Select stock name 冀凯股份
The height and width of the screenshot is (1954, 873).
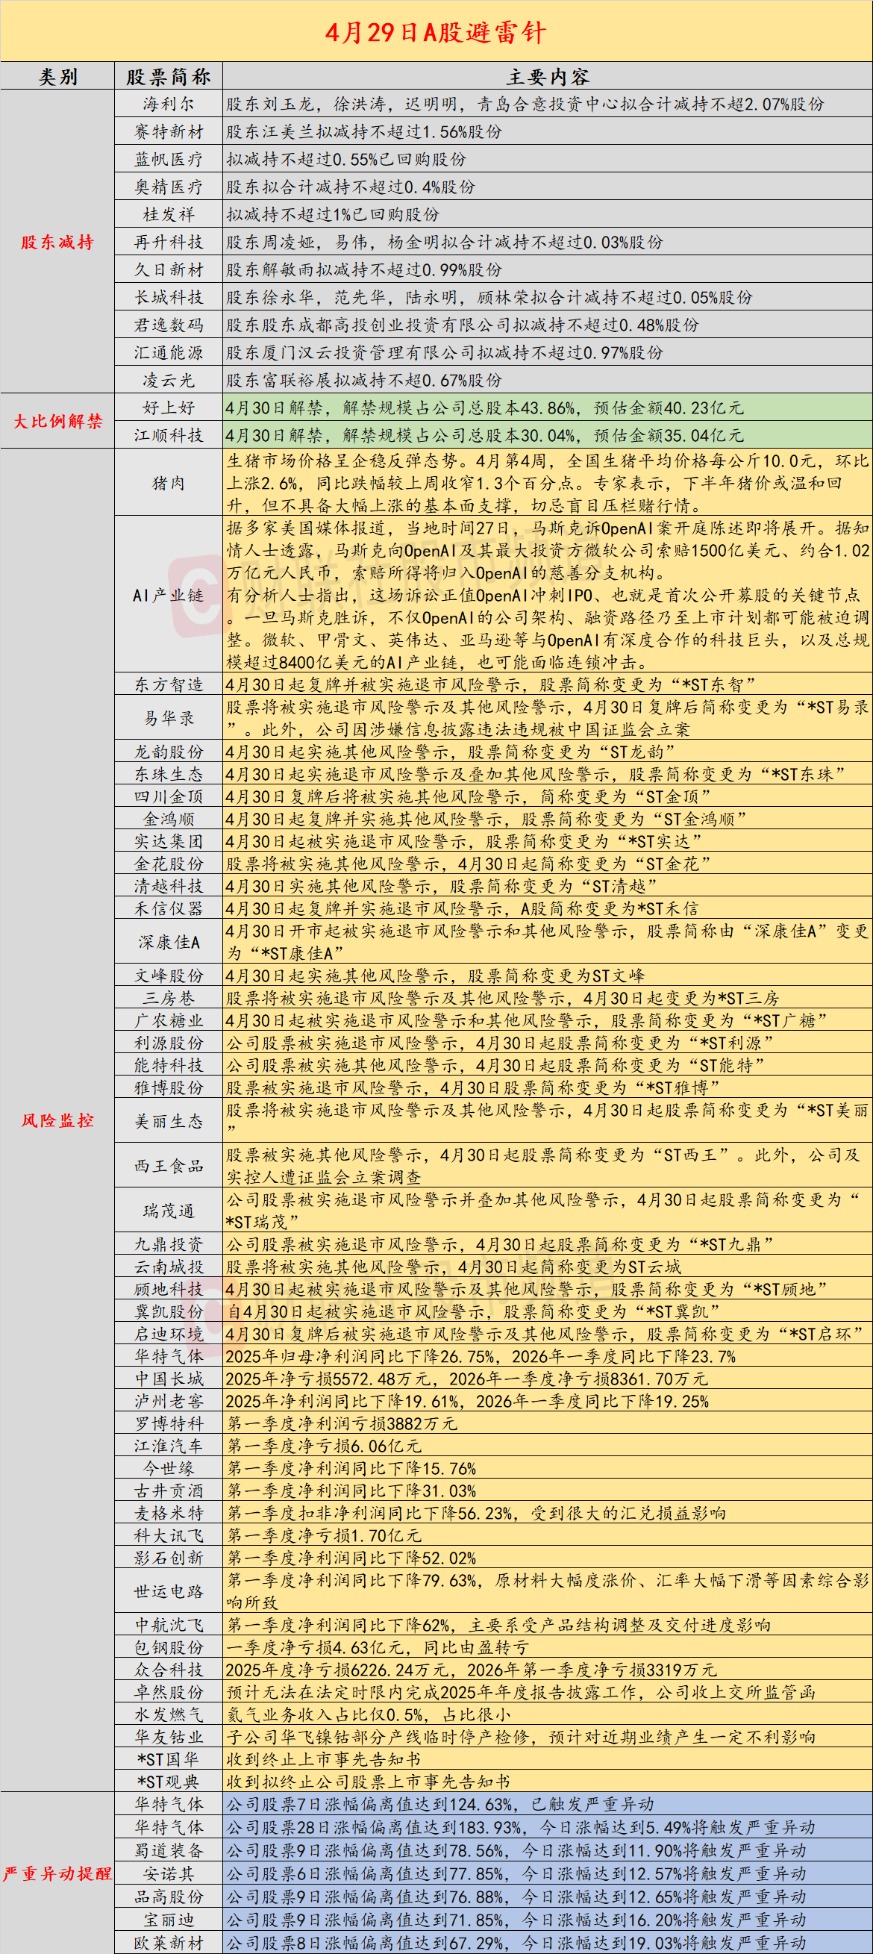[x=169, y=1312]
